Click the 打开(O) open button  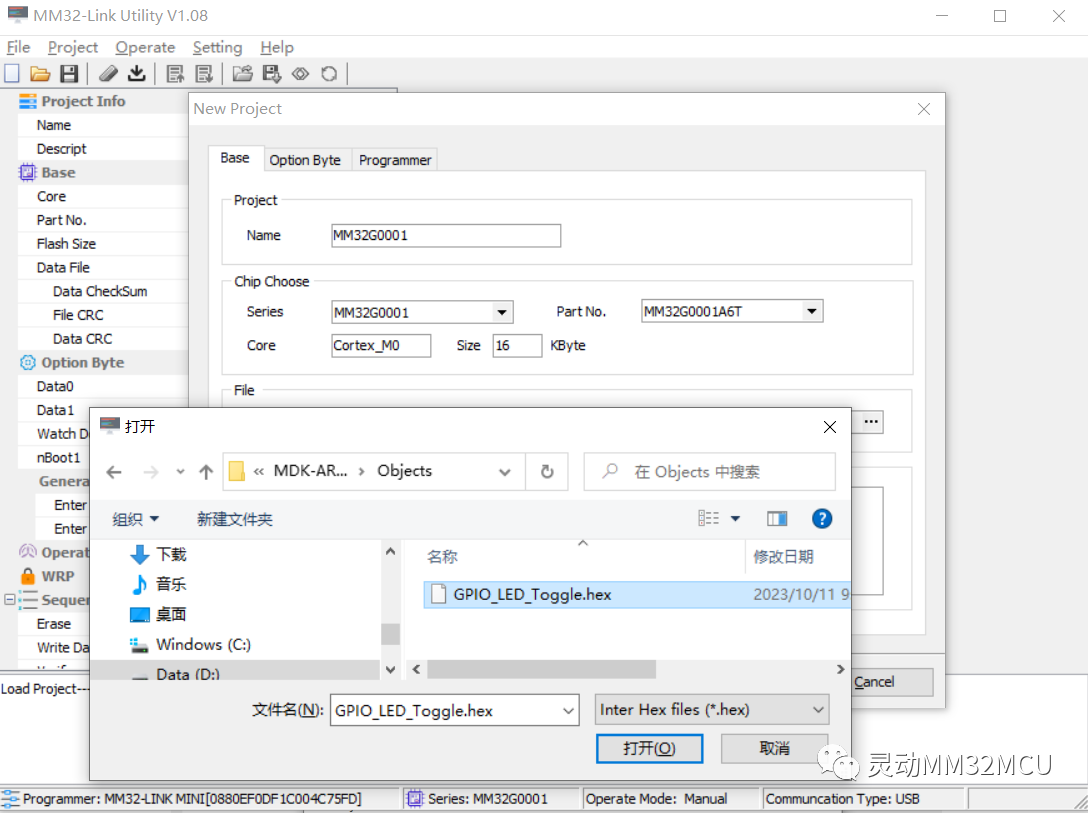649,748
